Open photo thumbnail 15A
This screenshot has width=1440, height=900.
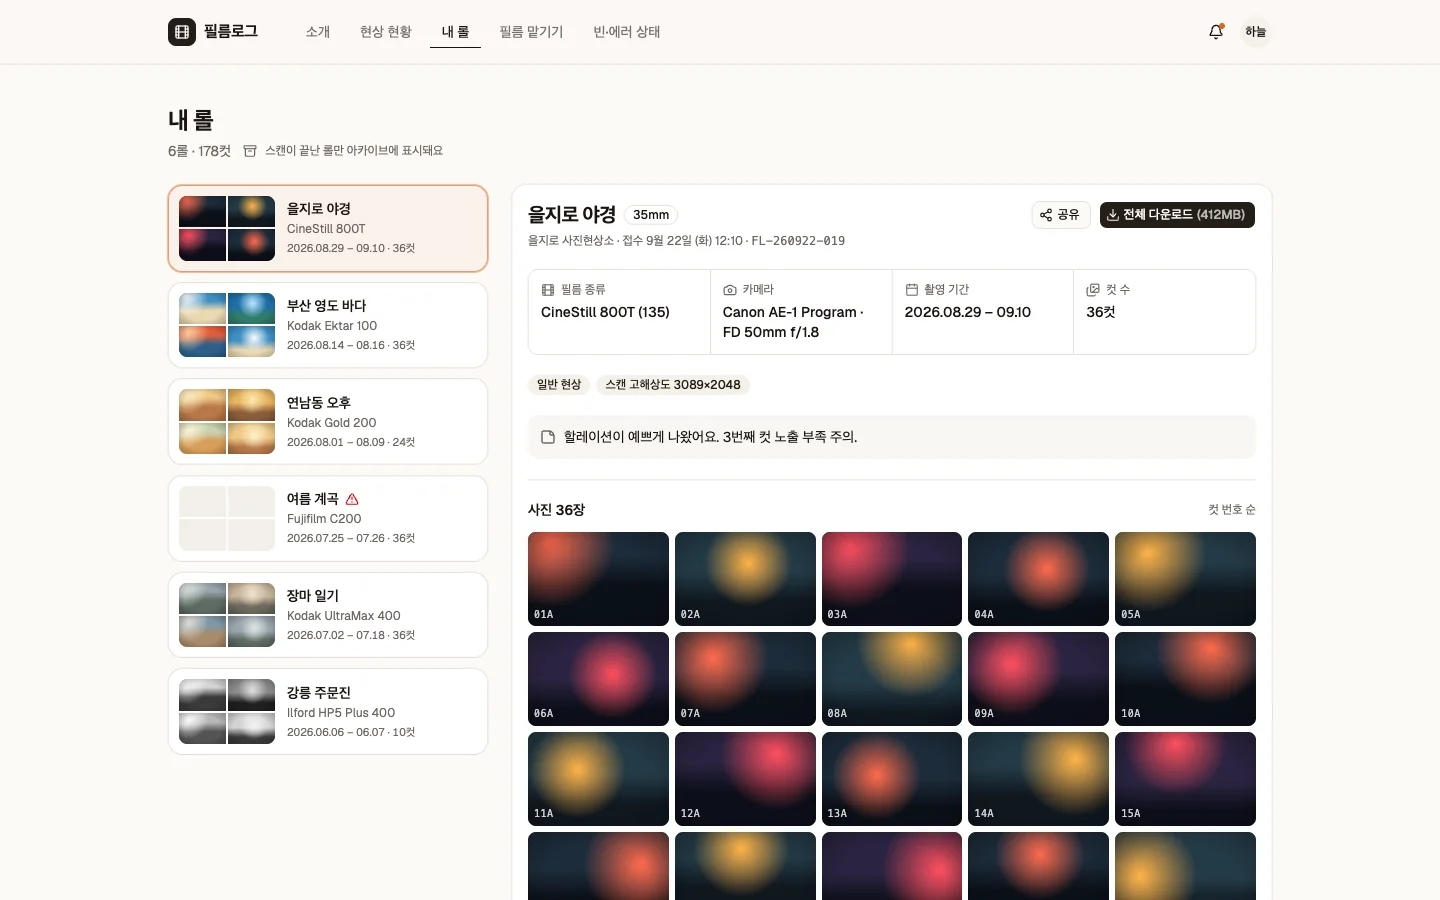(1185, 779)
